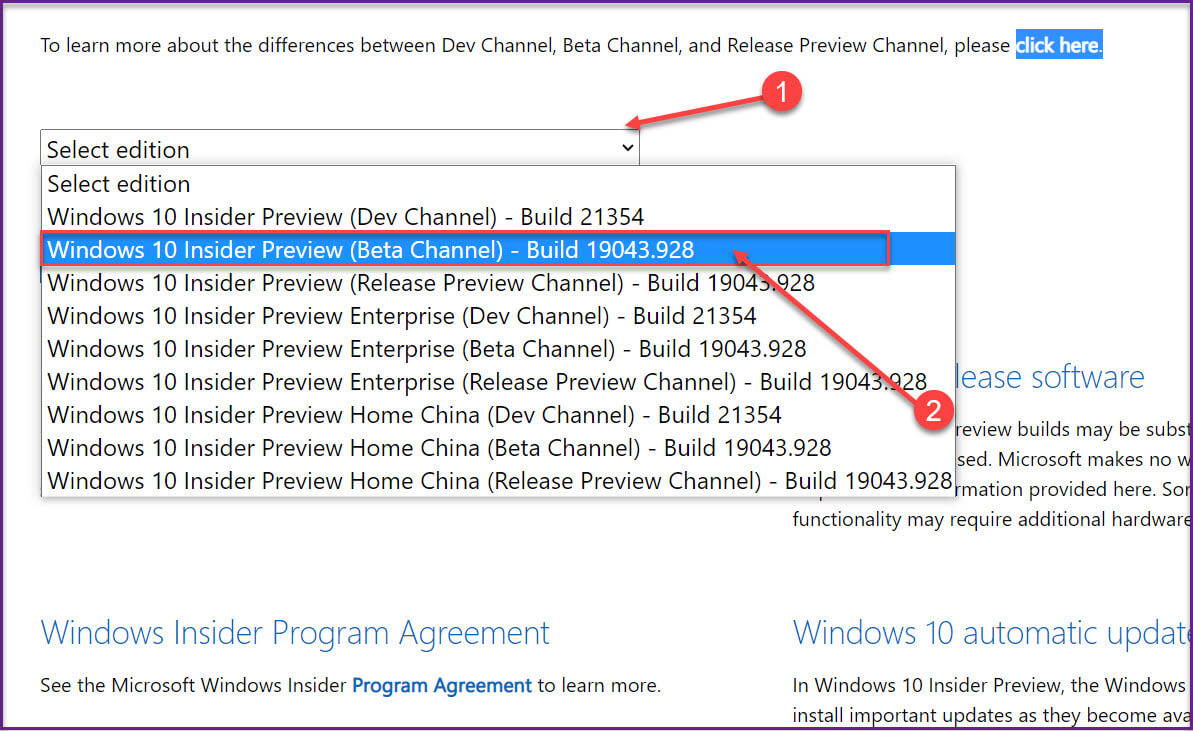Click the partially visible 'lease software' heading
This screenshot has width=1193, height=731.
tap(1050, 377)
